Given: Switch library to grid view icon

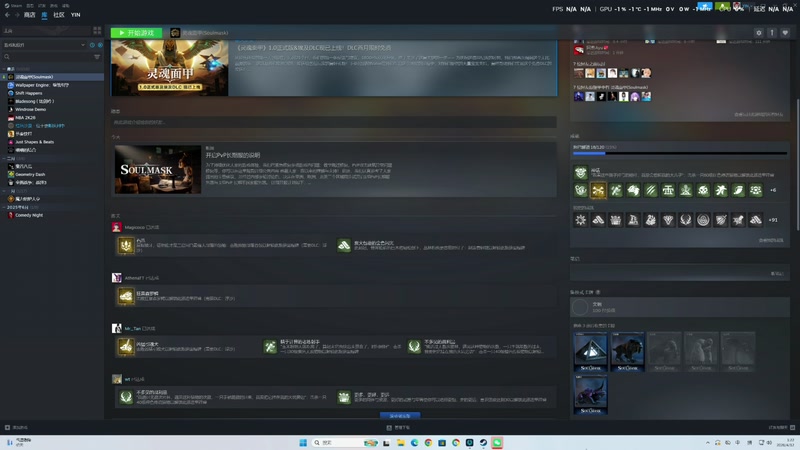Looking at the screenshot, I should (97, 31).
